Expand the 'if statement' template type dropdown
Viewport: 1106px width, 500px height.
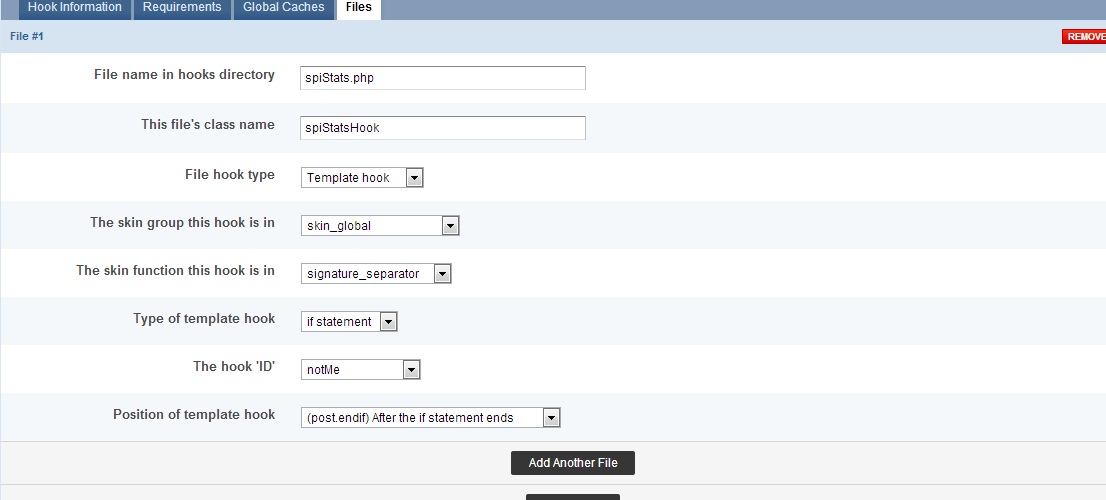(349, 322)
